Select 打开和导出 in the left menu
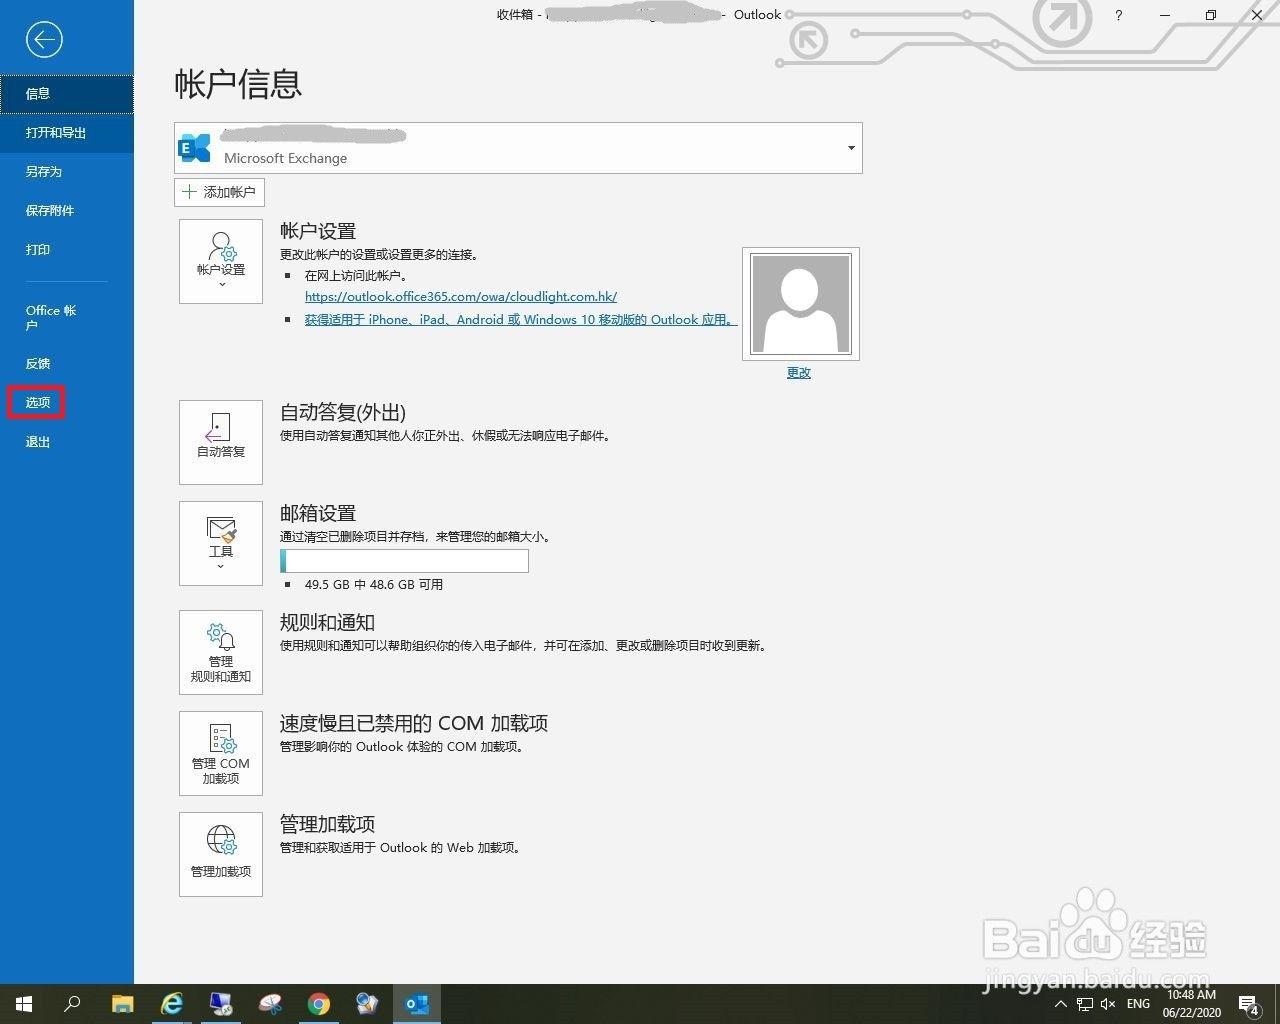1280x1024 pixels. pos(67,133)
